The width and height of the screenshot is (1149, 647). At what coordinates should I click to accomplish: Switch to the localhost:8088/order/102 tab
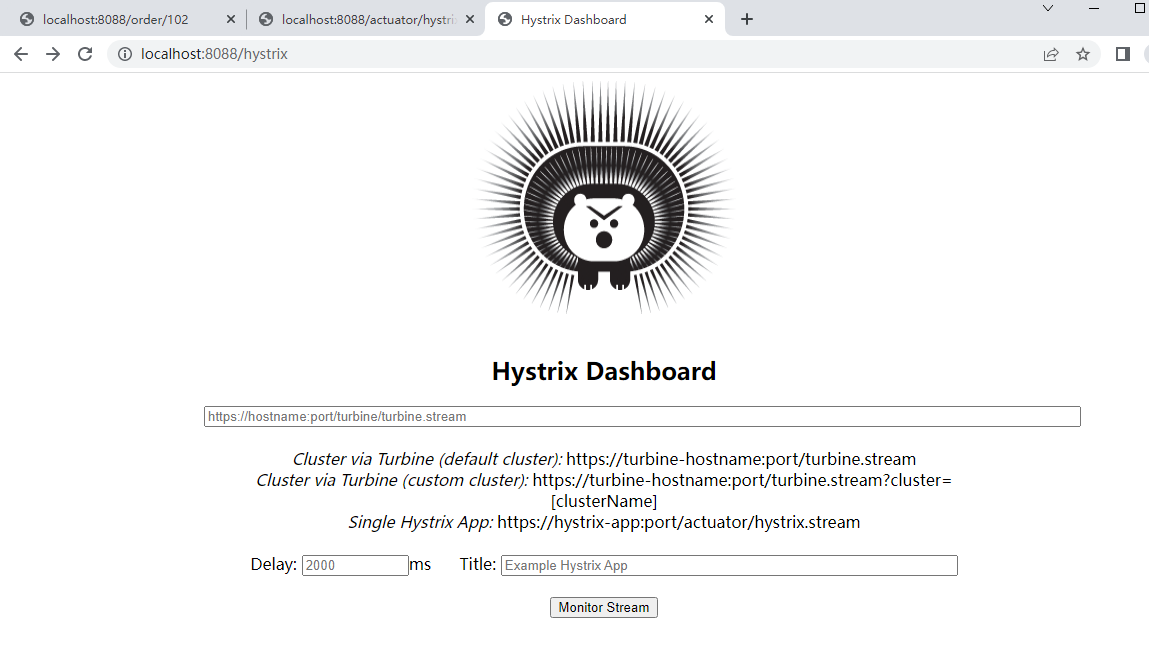(117, 20)
